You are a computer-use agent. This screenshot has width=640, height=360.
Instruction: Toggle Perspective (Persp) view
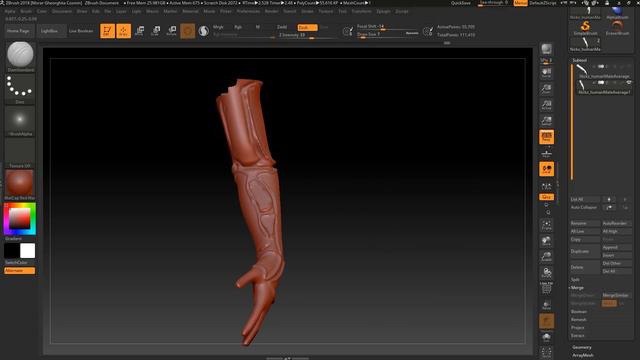pyautogui.click(x=546, y=137)
